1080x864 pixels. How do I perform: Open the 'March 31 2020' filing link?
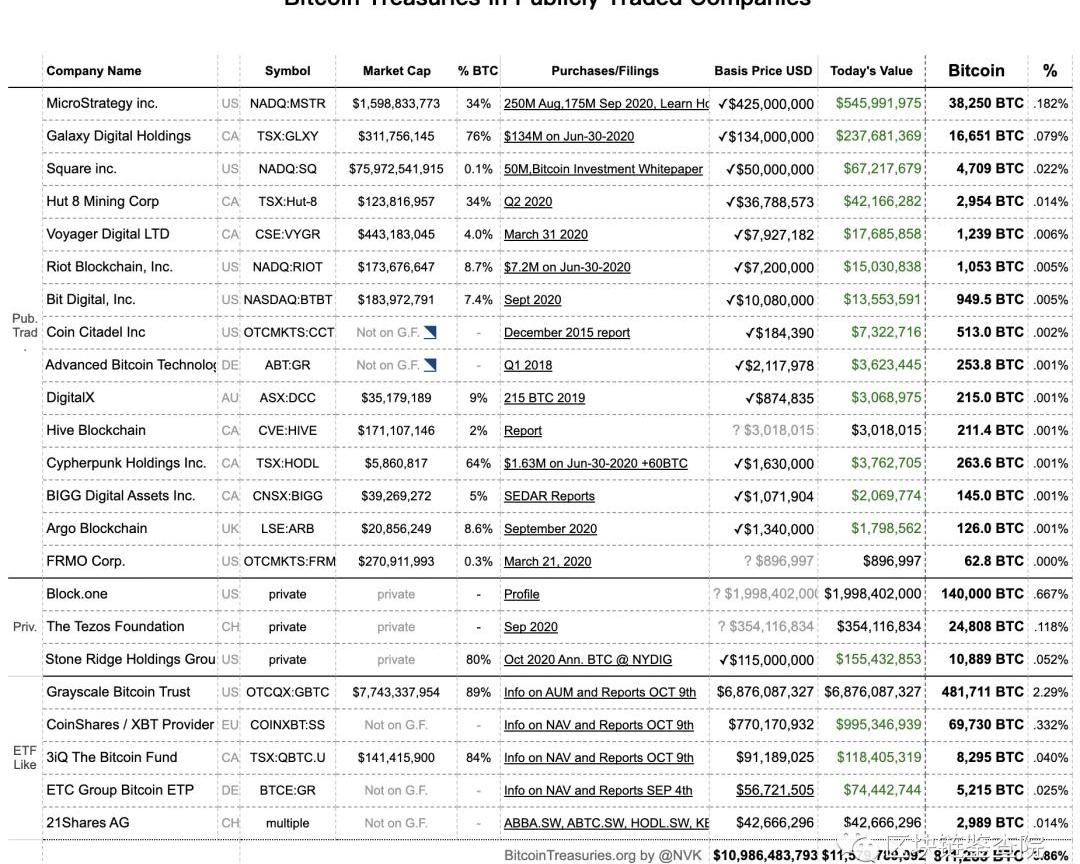[546, 234]
